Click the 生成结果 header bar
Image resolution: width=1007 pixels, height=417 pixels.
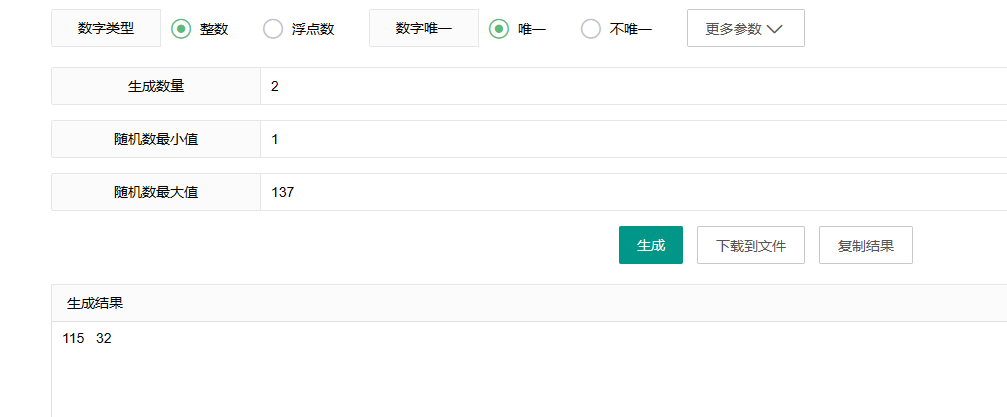529,303
